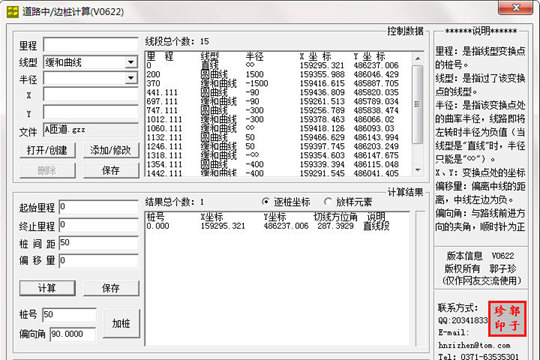The image size is (540, 360).
Task: Select the 放样元素 radio button
Action: pyautogui.click(x=328, y=202)
